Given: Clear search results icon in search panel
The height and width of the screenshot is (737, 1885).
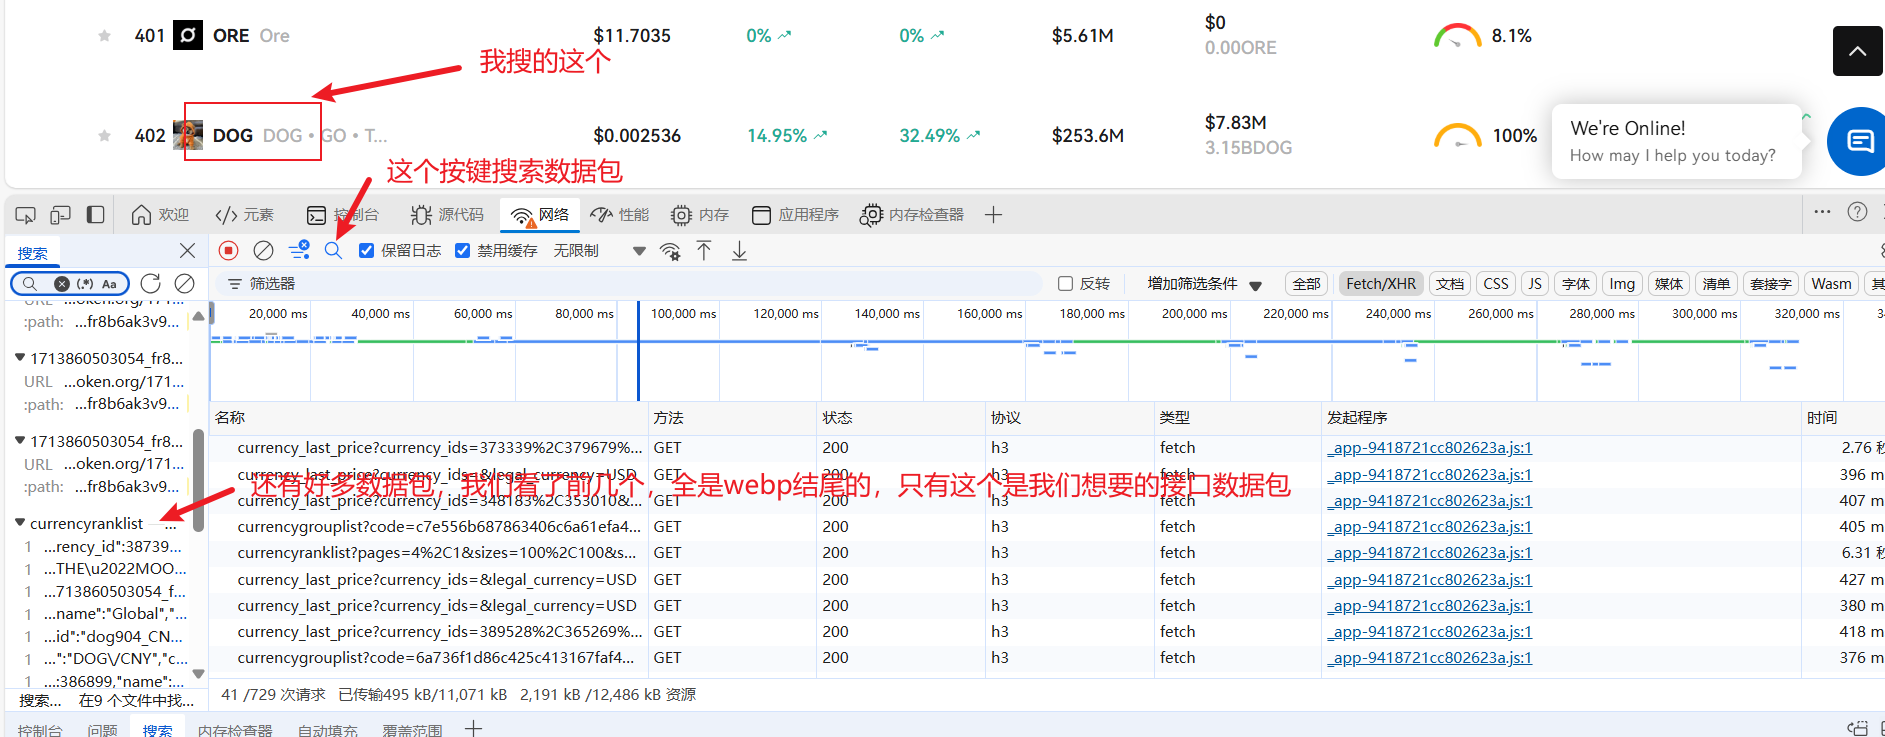Looking at the screenshot, I should pyautogui.click(x=184, y=284).
